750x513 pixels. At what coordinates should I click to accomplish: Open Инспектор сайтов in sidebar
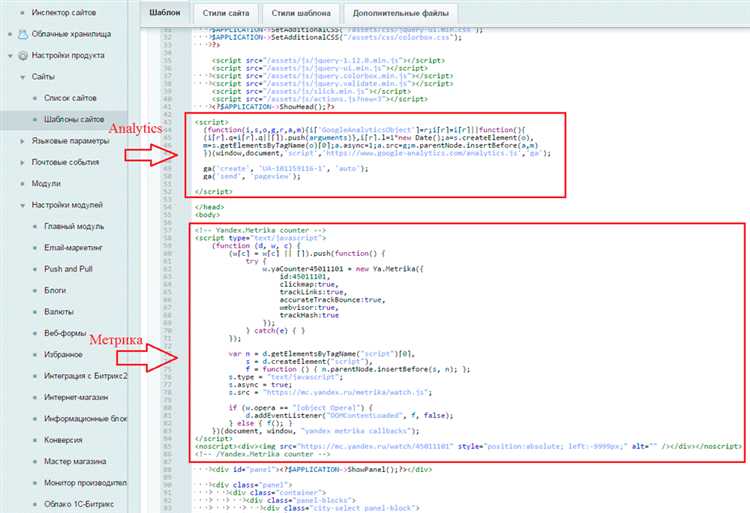pyautogui.click(x=64, y=12)
